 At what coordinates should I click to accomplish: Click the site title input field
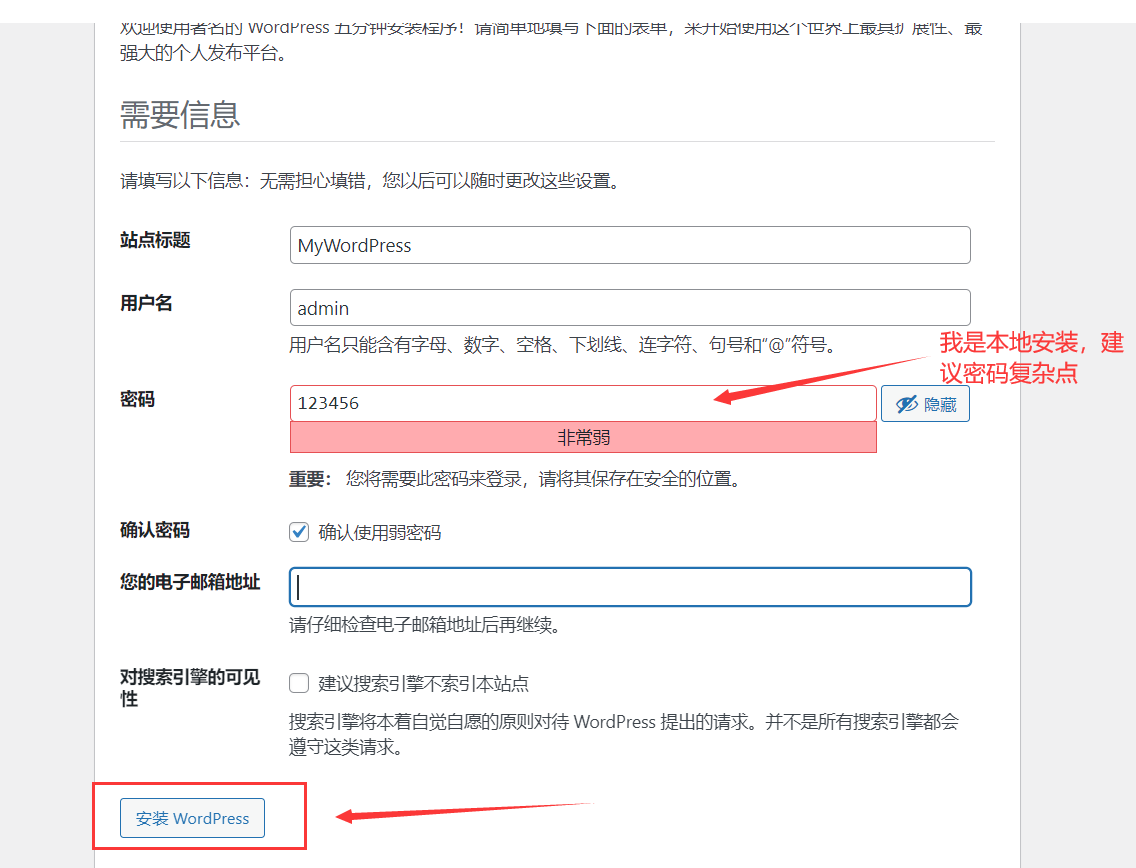[630, 245]
